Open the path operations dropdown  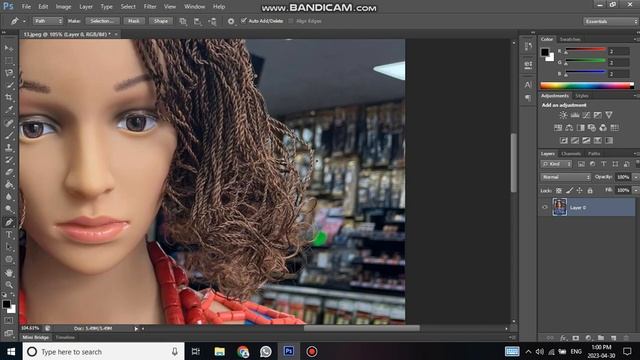183,21
